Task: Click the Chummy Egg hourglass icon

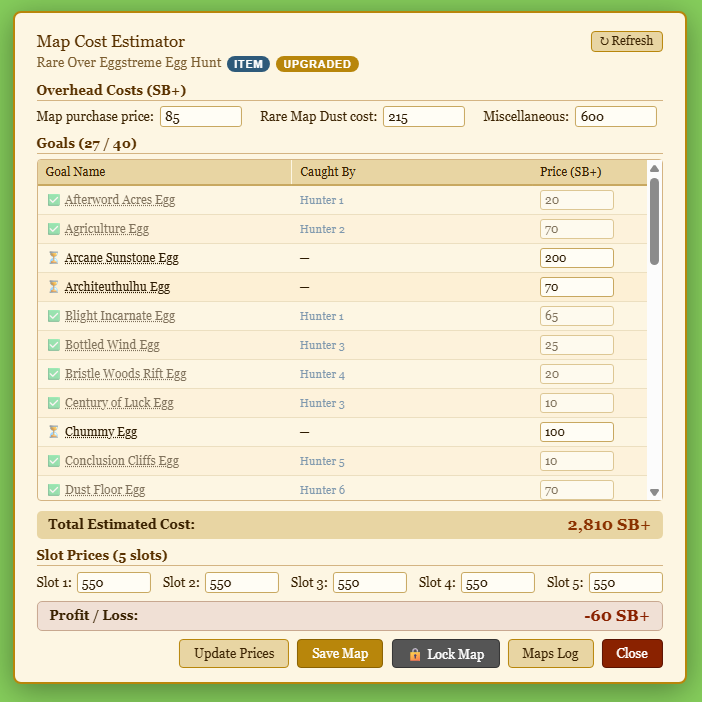Action: tap(54, 432)
